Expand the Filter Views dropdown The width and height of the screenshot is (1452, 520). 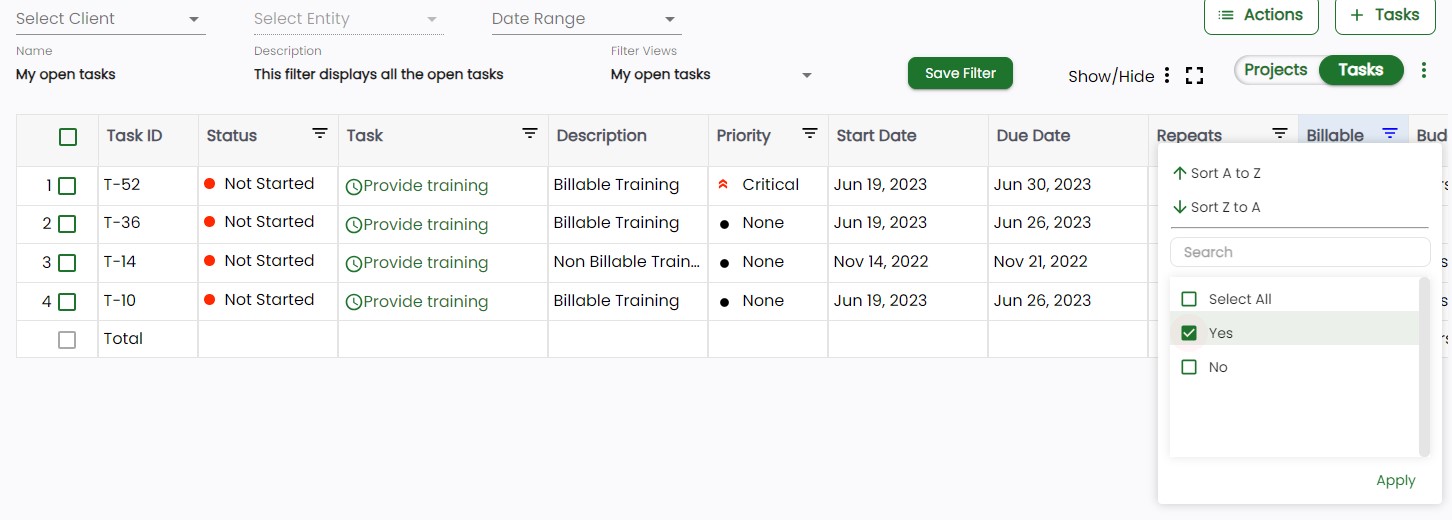[711, 75]
